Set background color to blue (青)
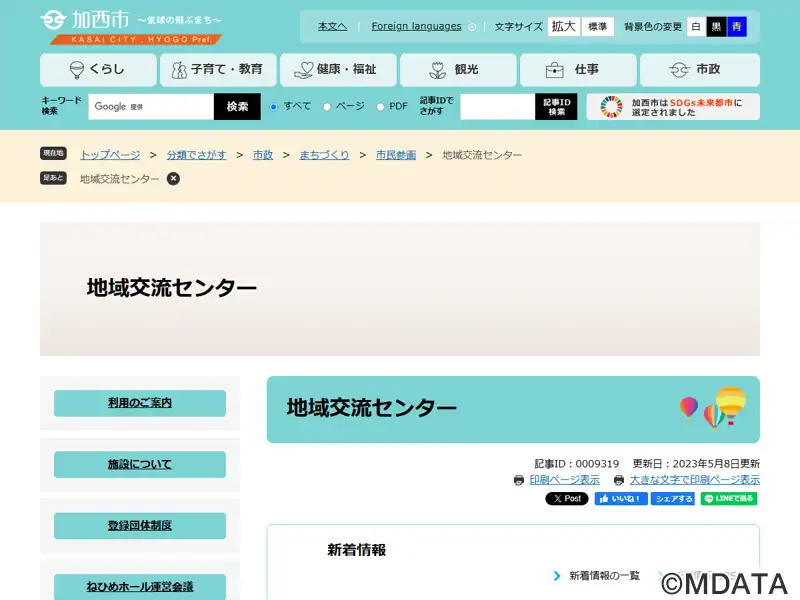Screen dimensions: 800x600 (737, 27)
